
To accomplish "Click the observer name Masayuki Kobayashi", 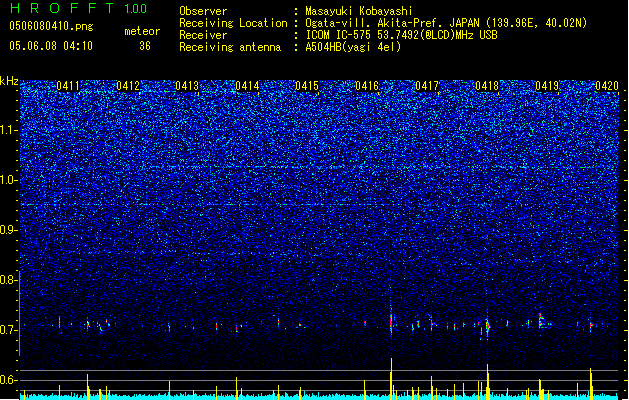I will tap(359, 11).
